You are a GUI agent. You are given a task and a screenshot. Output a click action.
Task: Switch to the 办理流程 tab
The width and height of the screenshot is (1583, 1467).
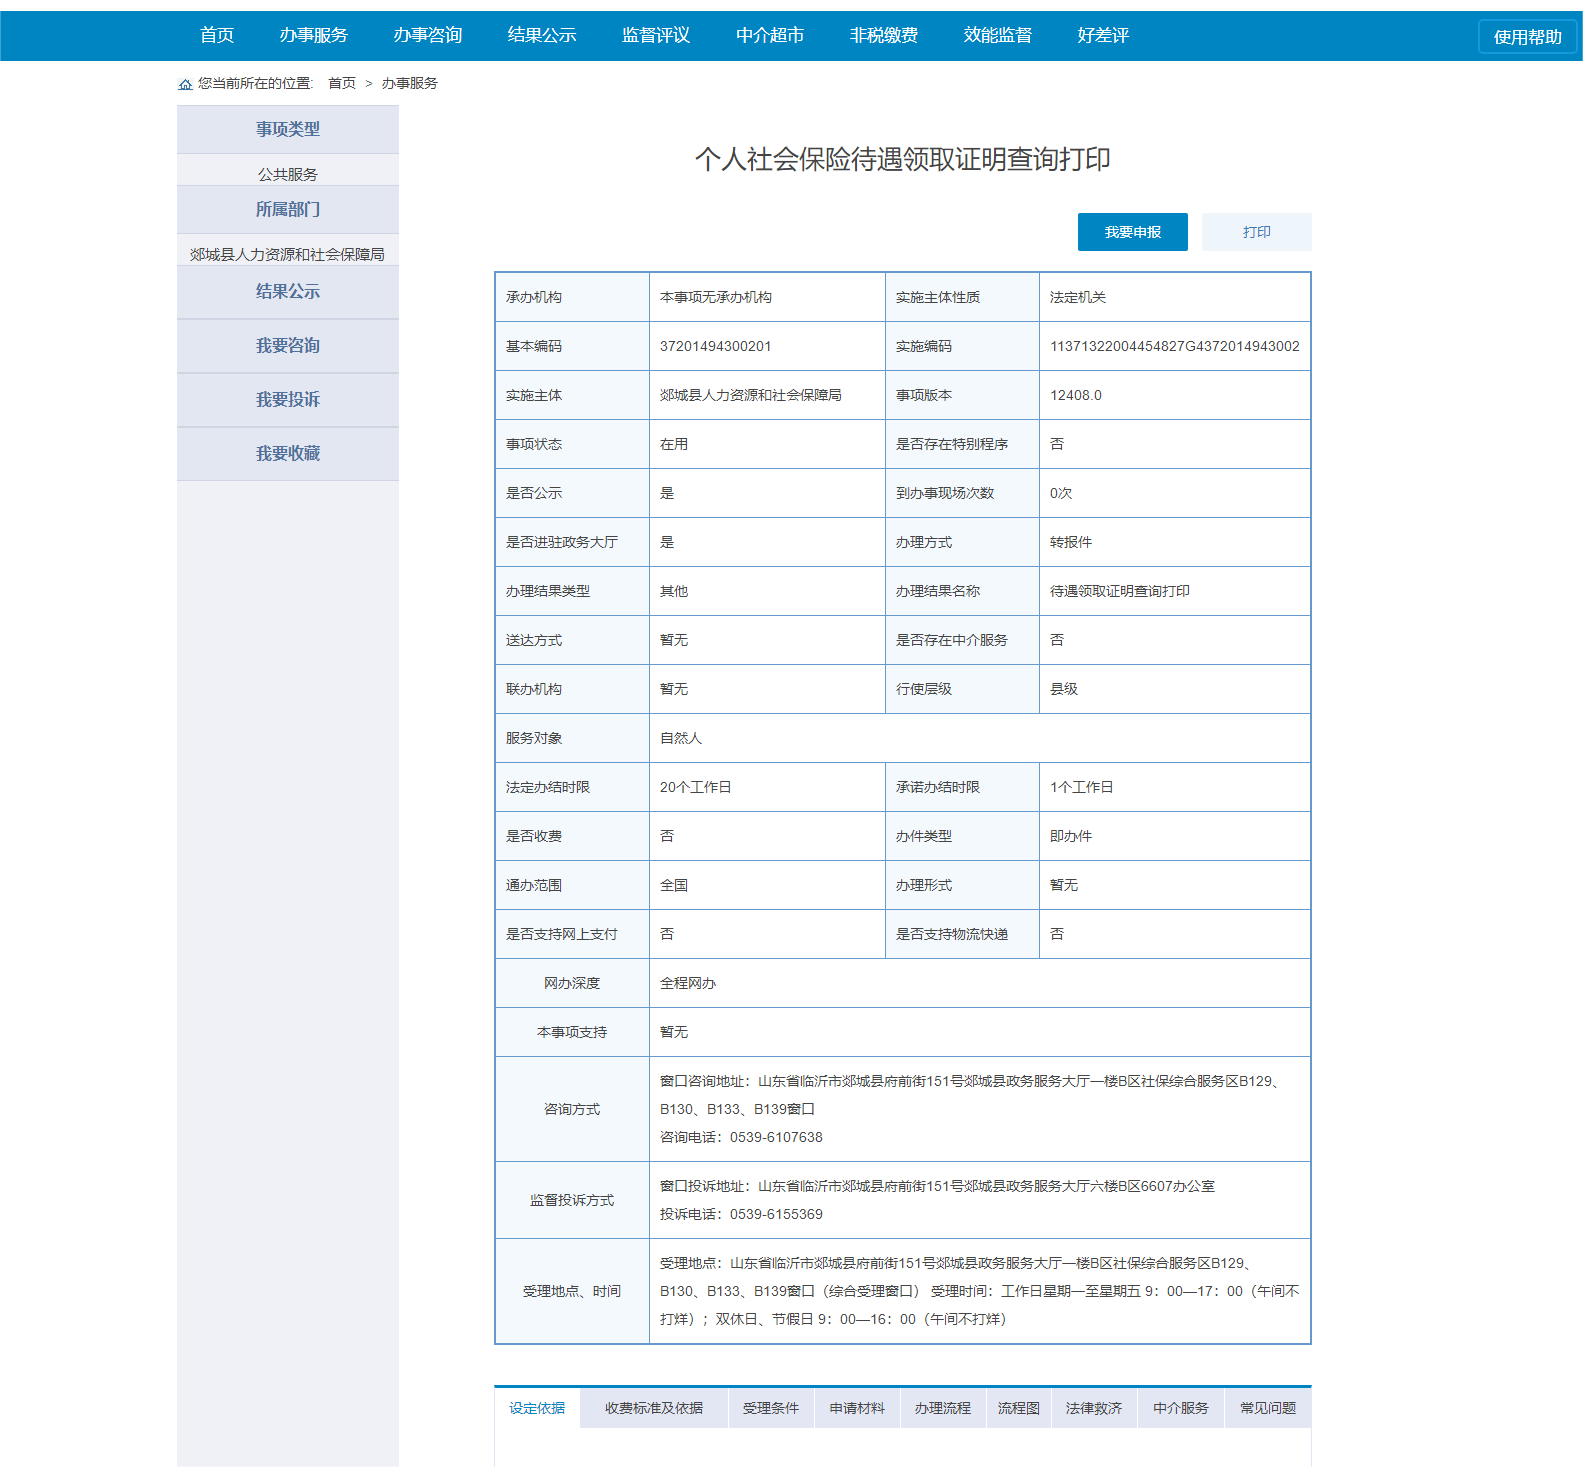click(943, 1408)
